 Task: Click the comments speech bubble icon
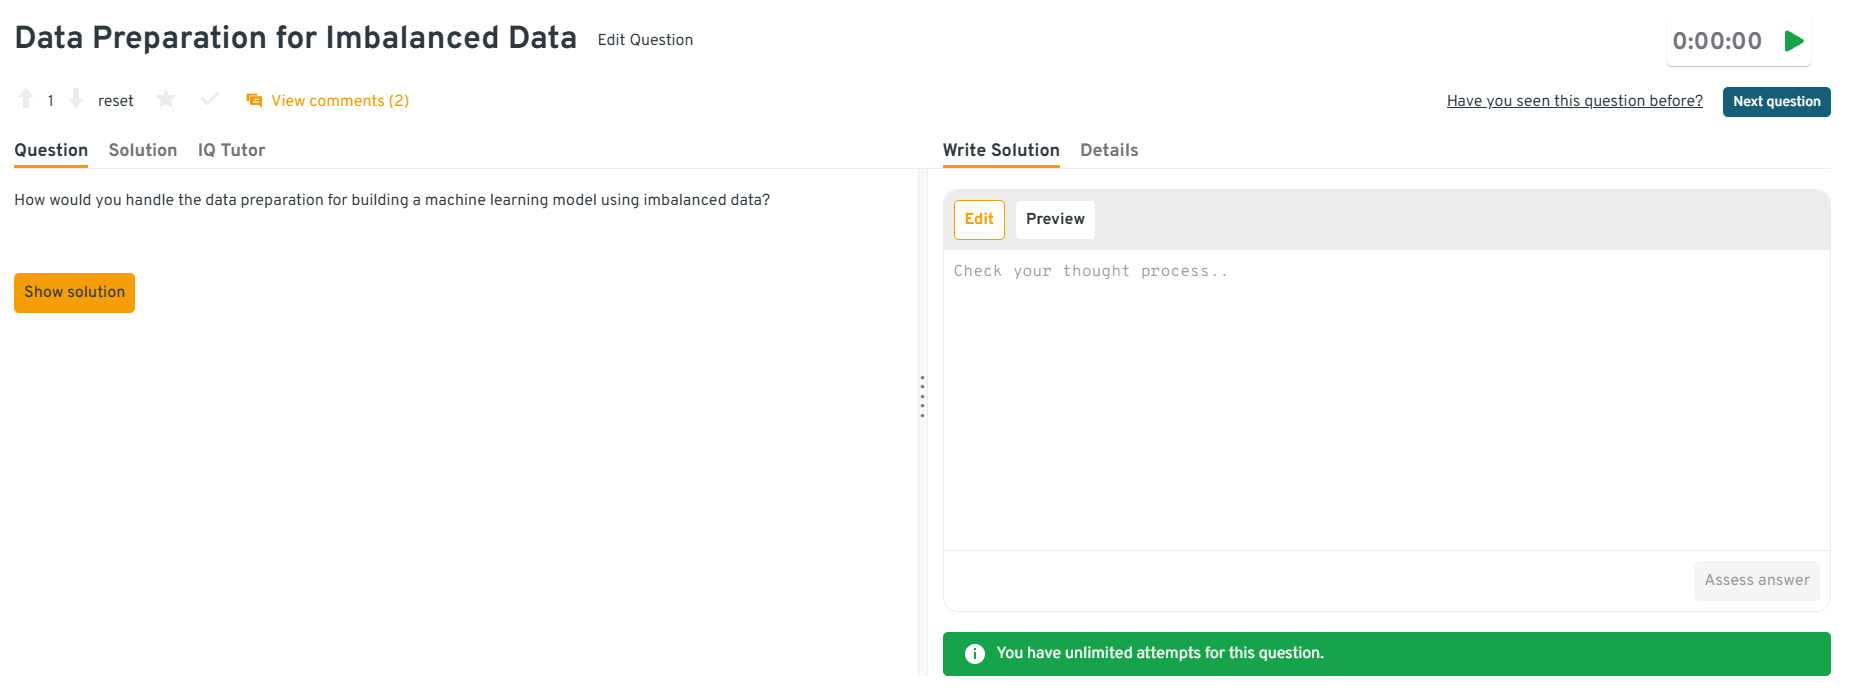[254, 101]
